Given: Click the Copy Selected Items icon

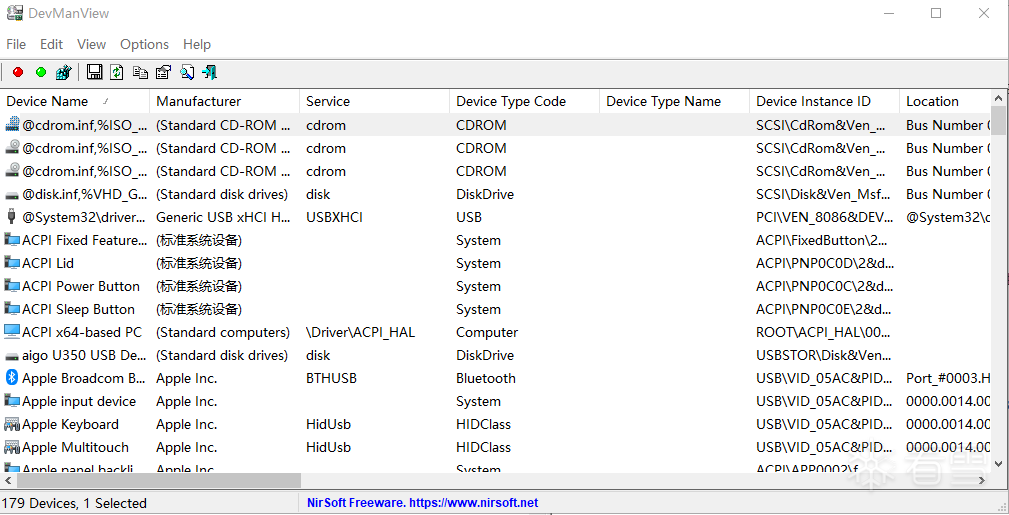Looking at the screenshot, I should click(x=140, y=72).
